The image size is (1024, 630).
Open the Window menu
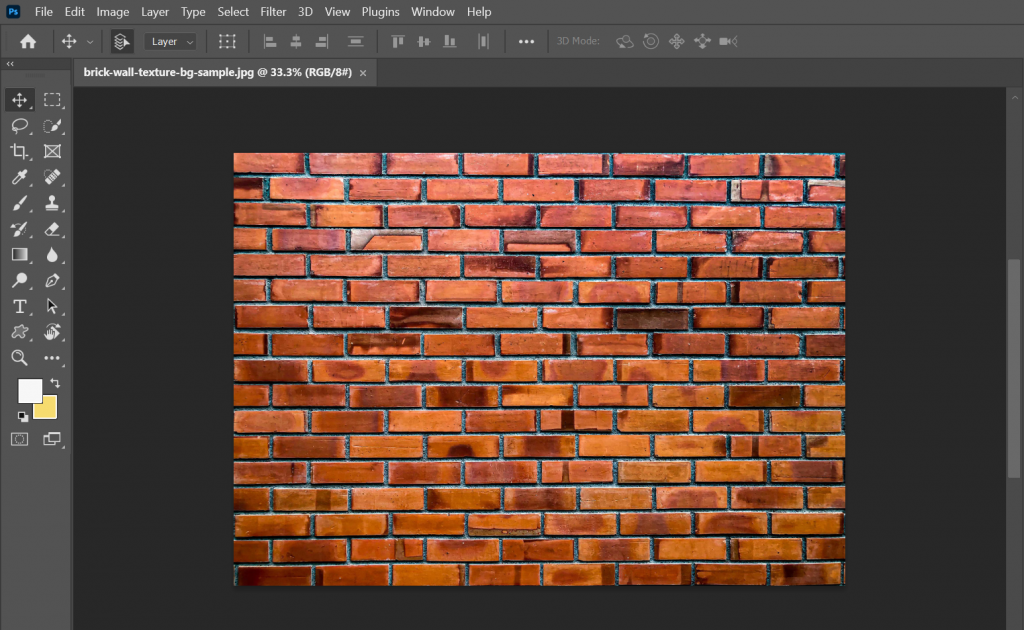click(x=433, y=11)
